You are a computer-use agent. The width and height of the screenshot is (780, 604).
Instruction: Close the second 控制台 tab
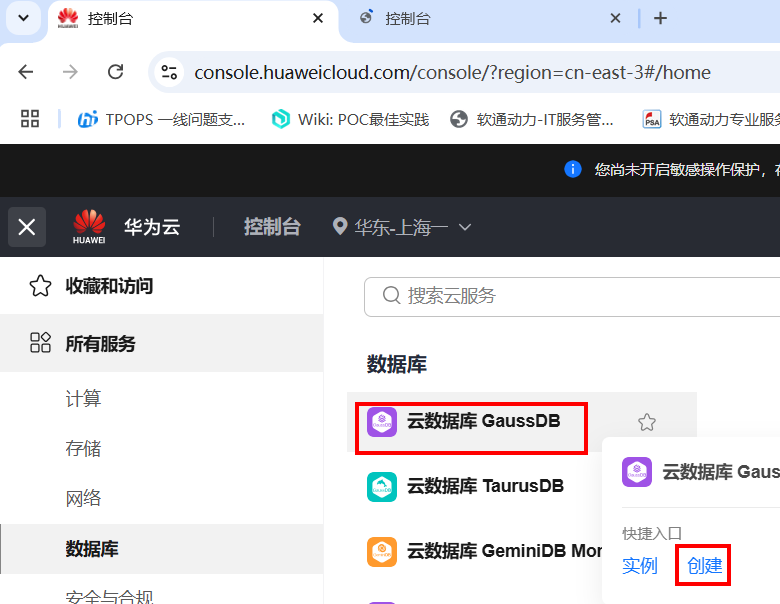tap(615, 18)
